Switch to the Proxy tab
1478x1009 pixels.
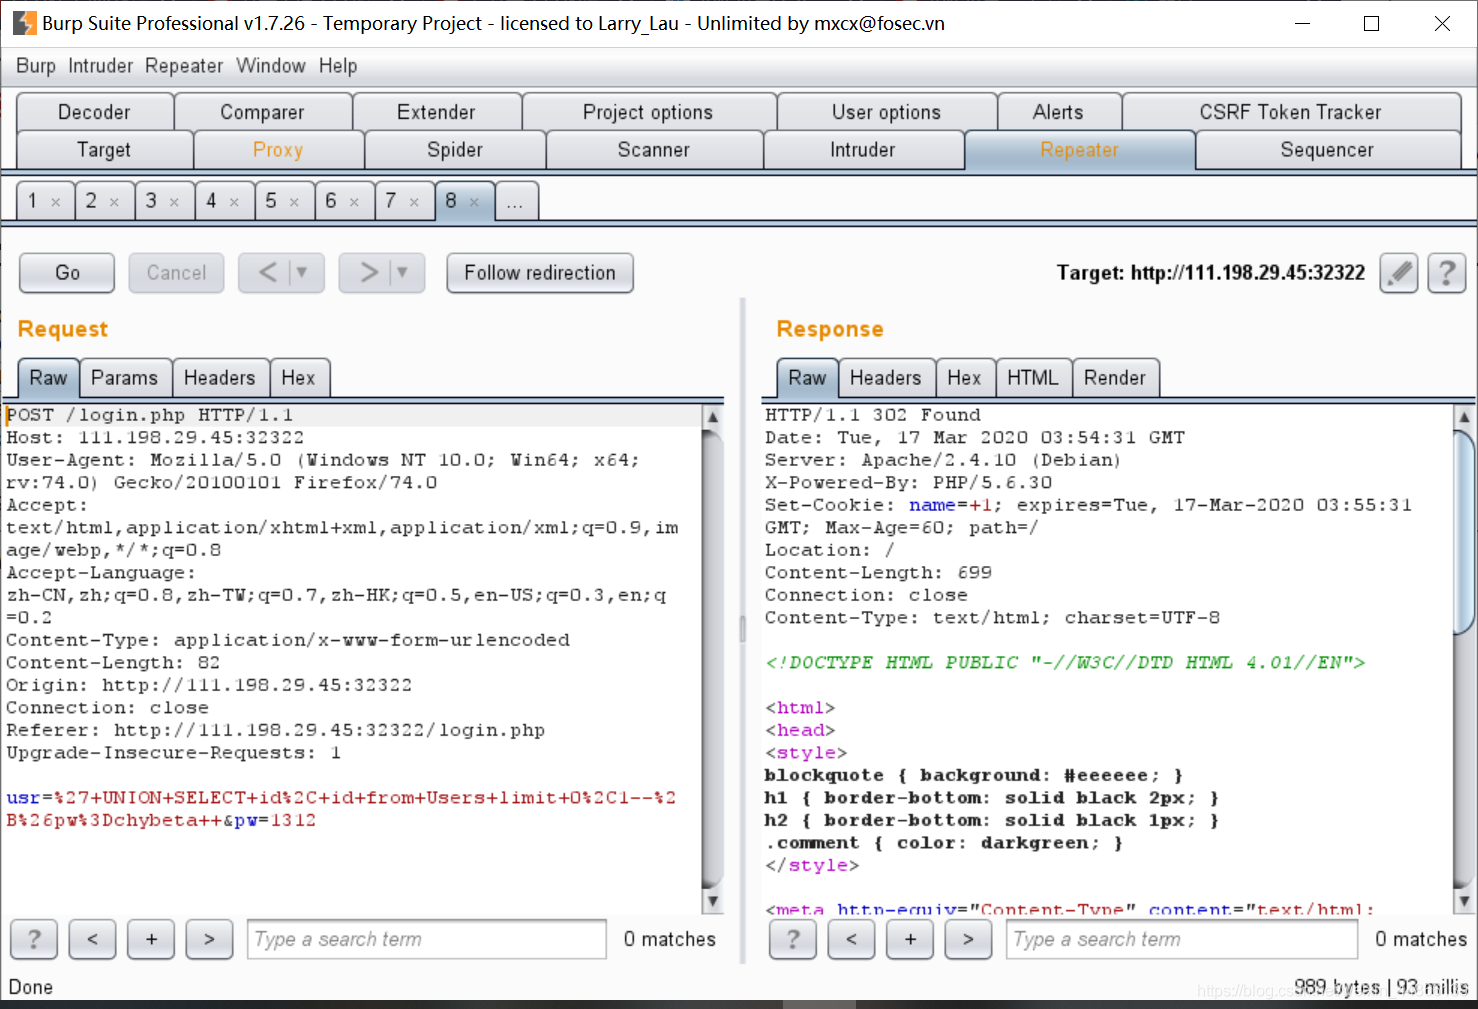(279, 150)
